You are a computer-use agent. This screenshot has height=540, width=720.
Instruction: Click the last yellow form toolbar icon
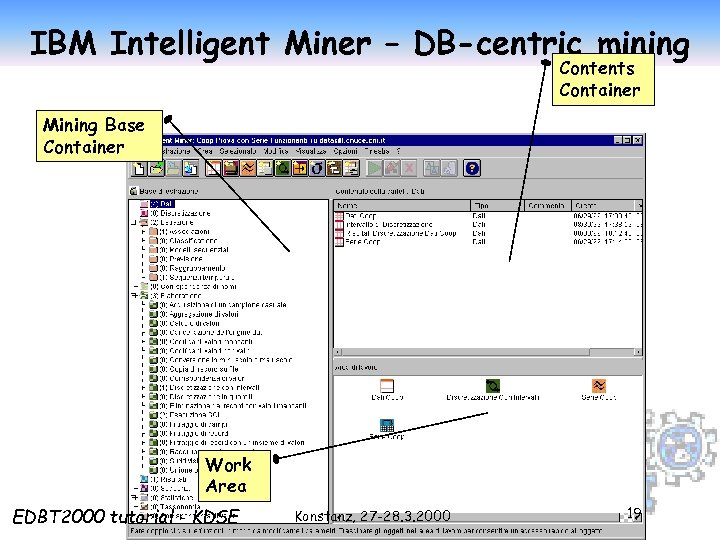(351, 169)
